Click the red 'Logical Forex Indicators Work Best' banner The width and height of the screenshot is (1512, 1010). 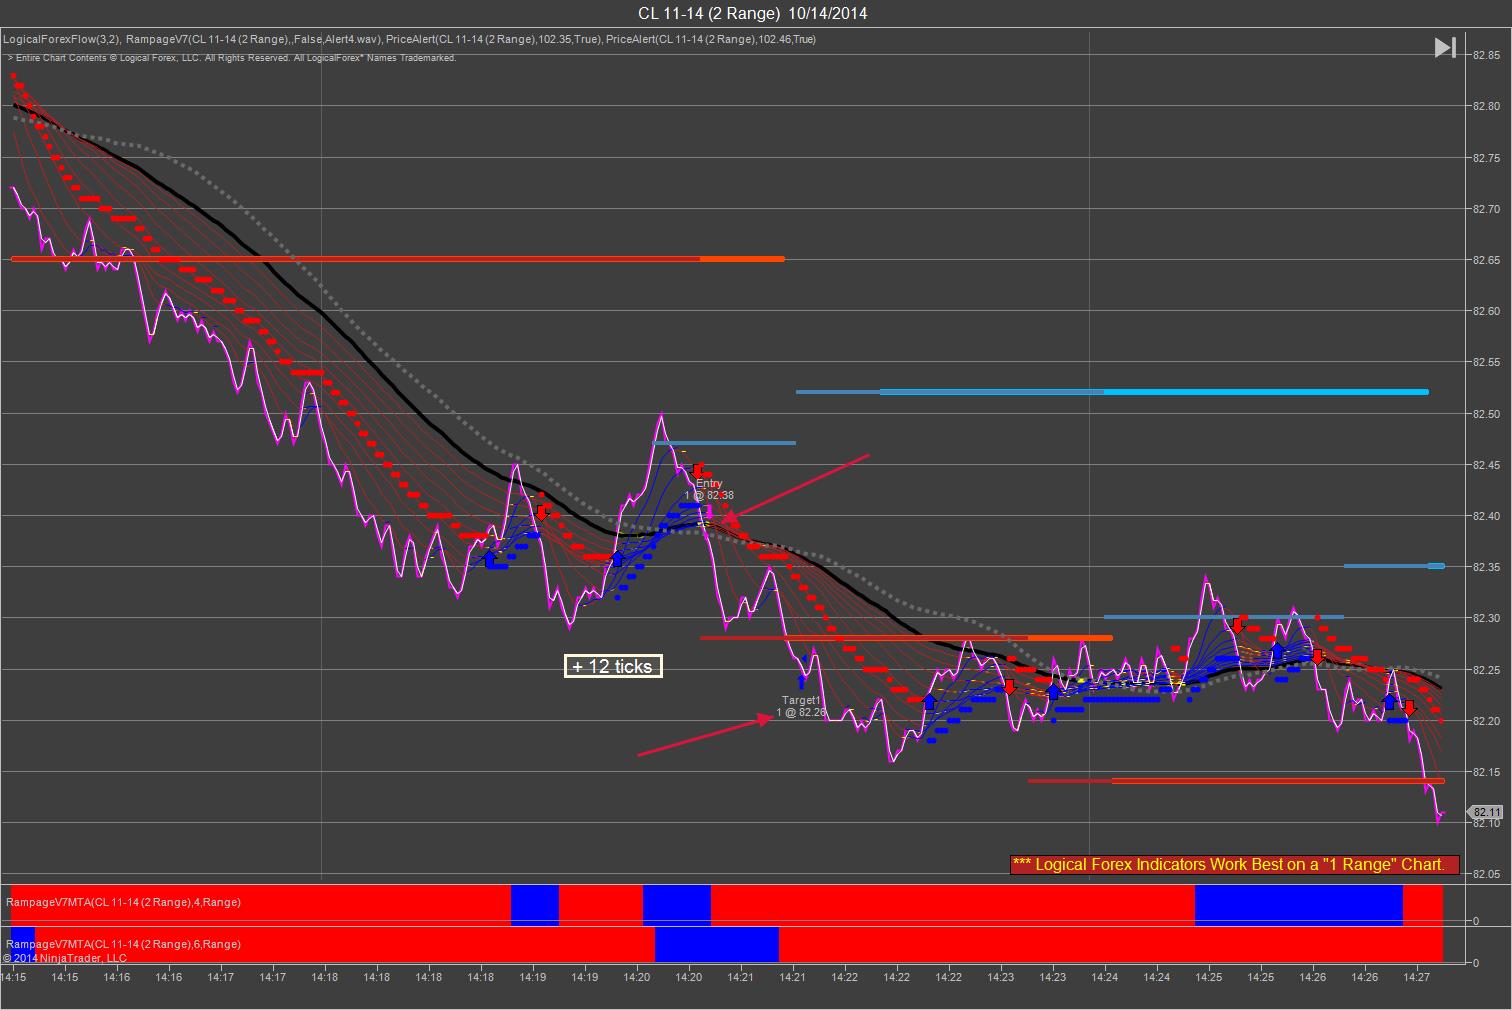tap(1235, 864)
